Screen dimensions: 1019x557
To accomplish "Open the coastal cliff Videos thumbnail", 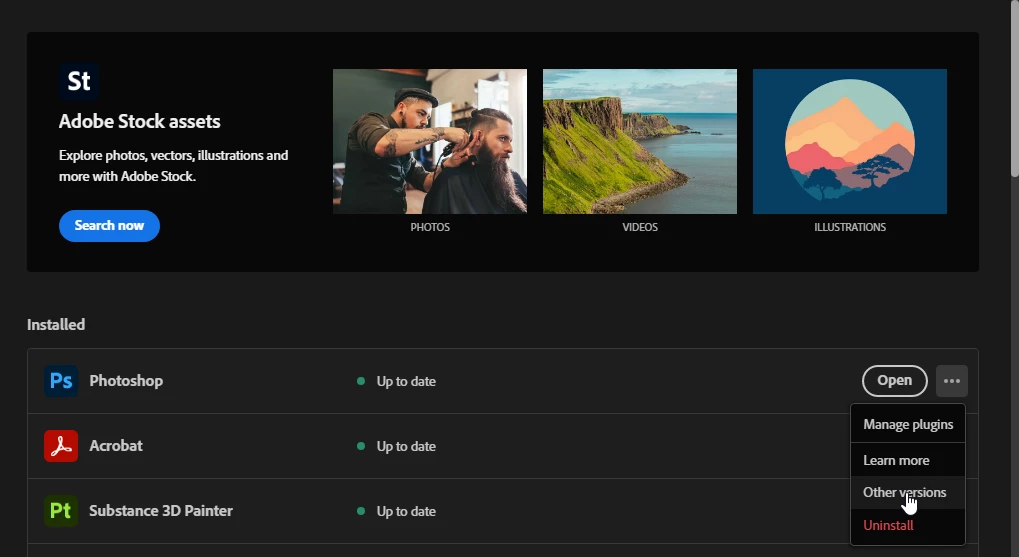I will pos(639,141).
